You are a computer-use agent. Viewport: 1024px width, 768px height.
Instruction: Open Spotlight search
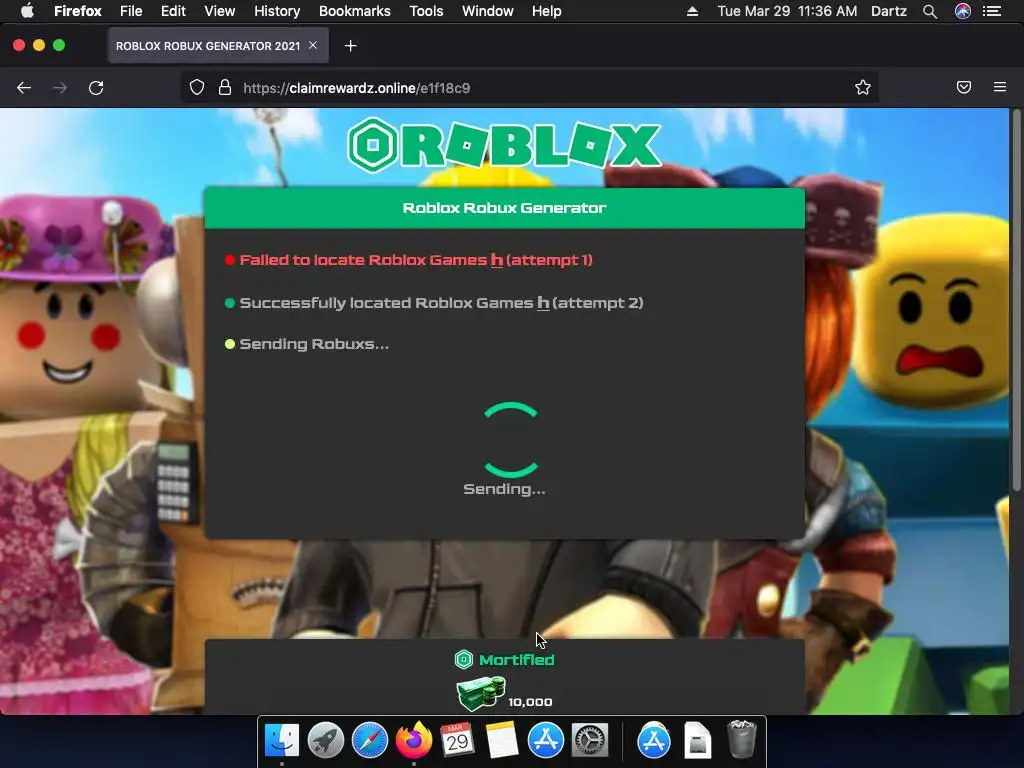tap(930, 11)
